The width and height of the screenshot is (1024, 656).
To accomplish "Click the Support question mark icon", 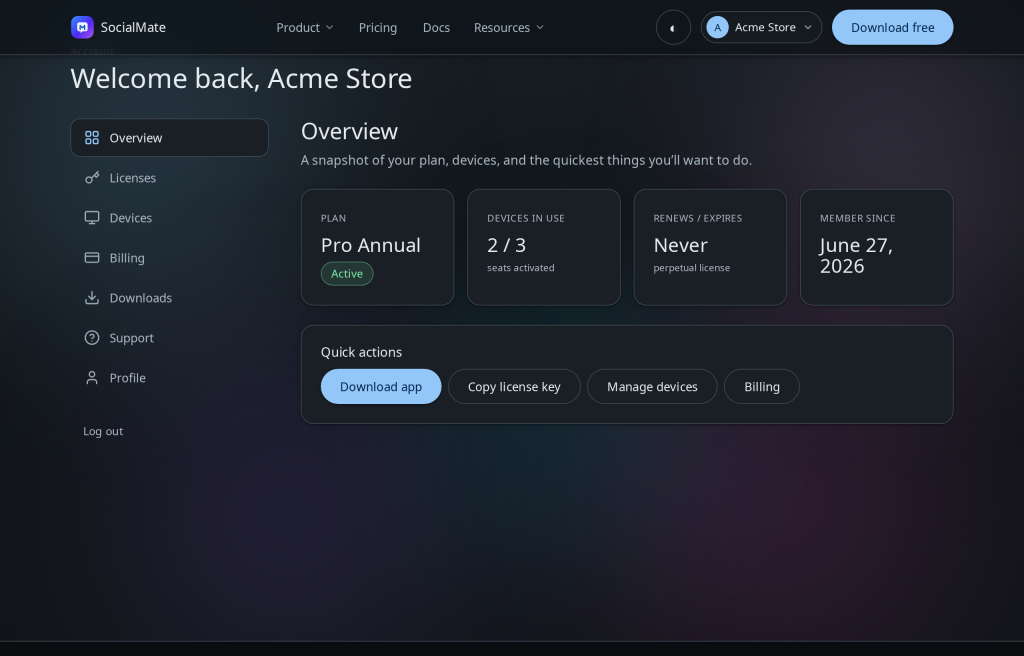I will click(x=92, y=338).
